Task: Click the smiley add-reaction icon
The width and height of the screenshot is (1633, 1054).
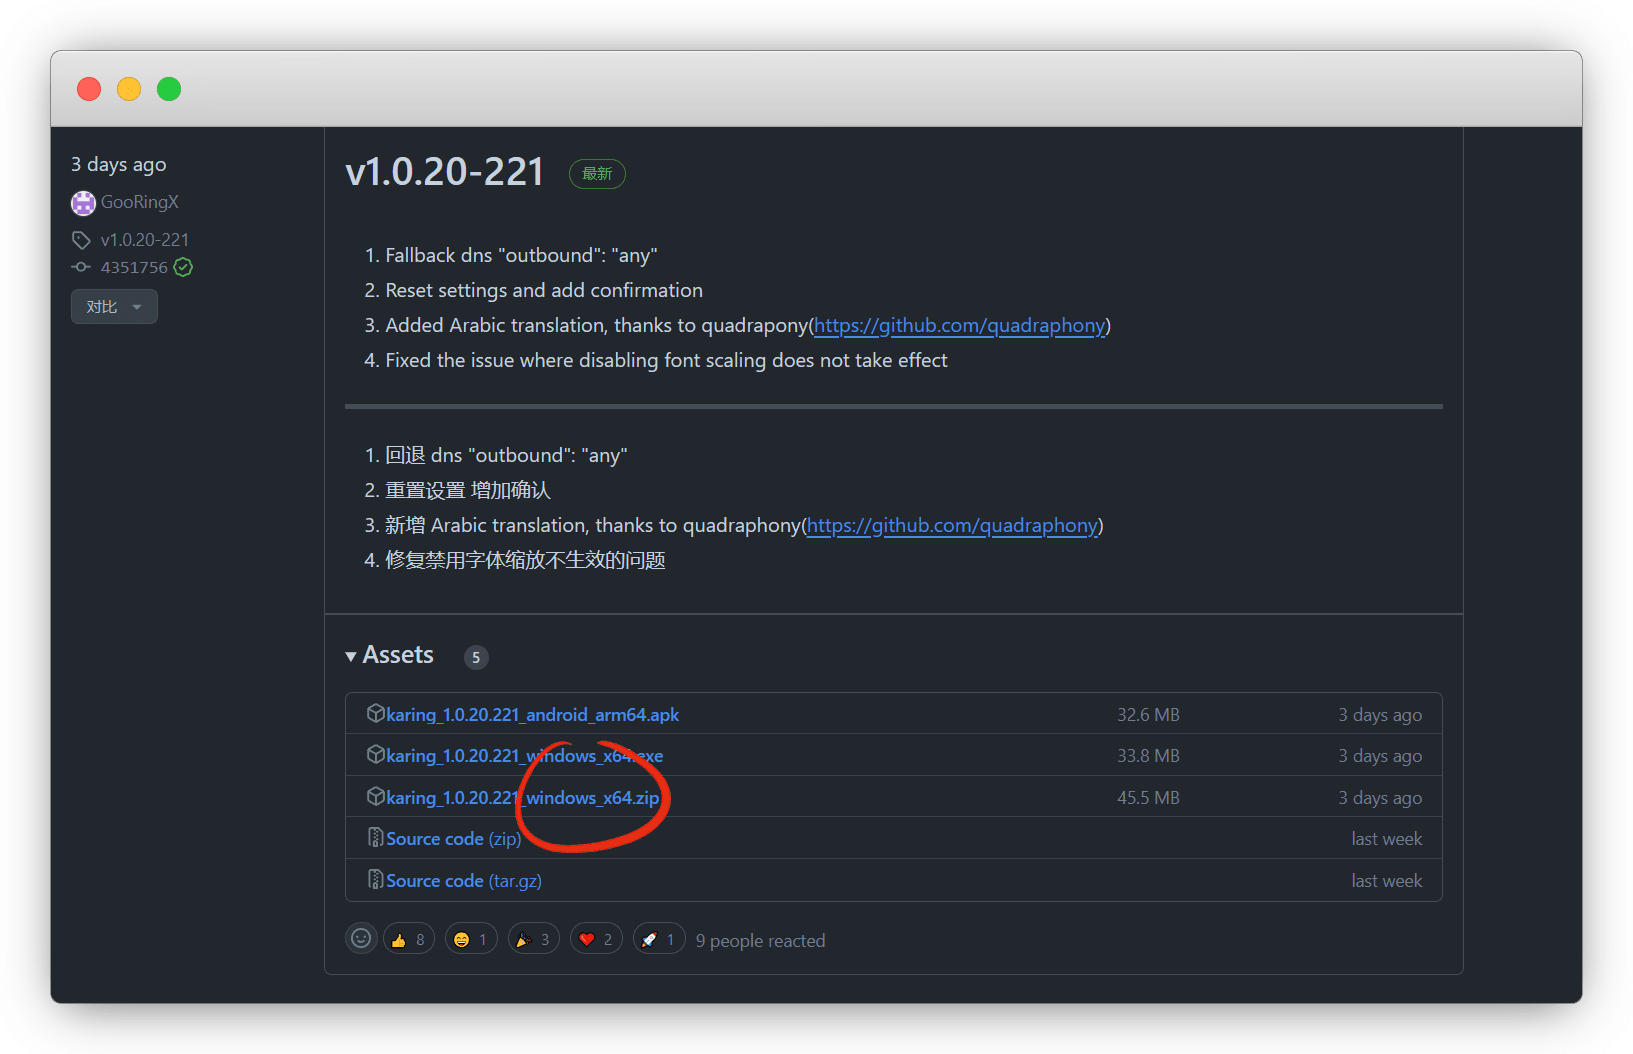Action: (361, 939)
